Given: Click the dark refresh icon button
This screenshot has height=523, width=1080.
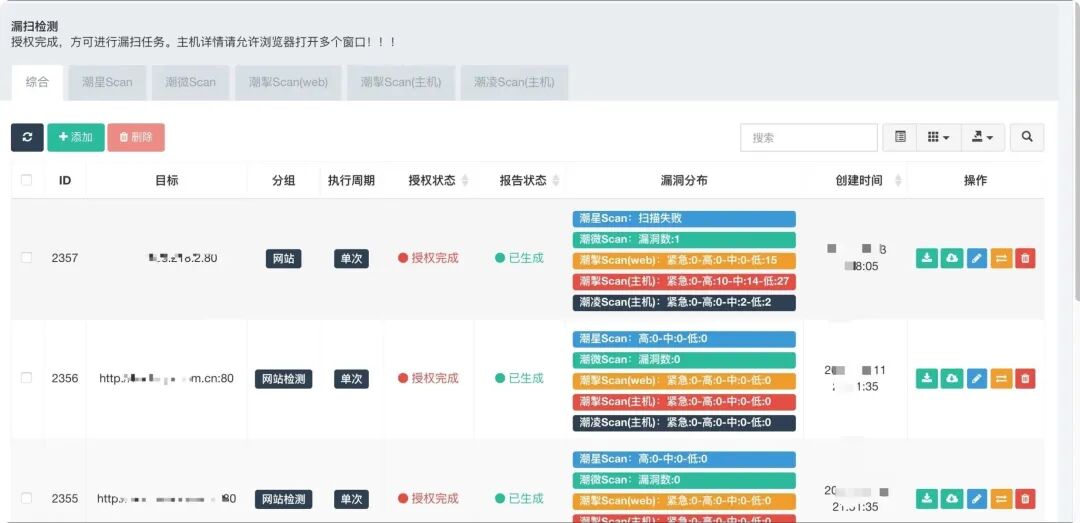Looking at the screenshot, I should click(28, 137).
